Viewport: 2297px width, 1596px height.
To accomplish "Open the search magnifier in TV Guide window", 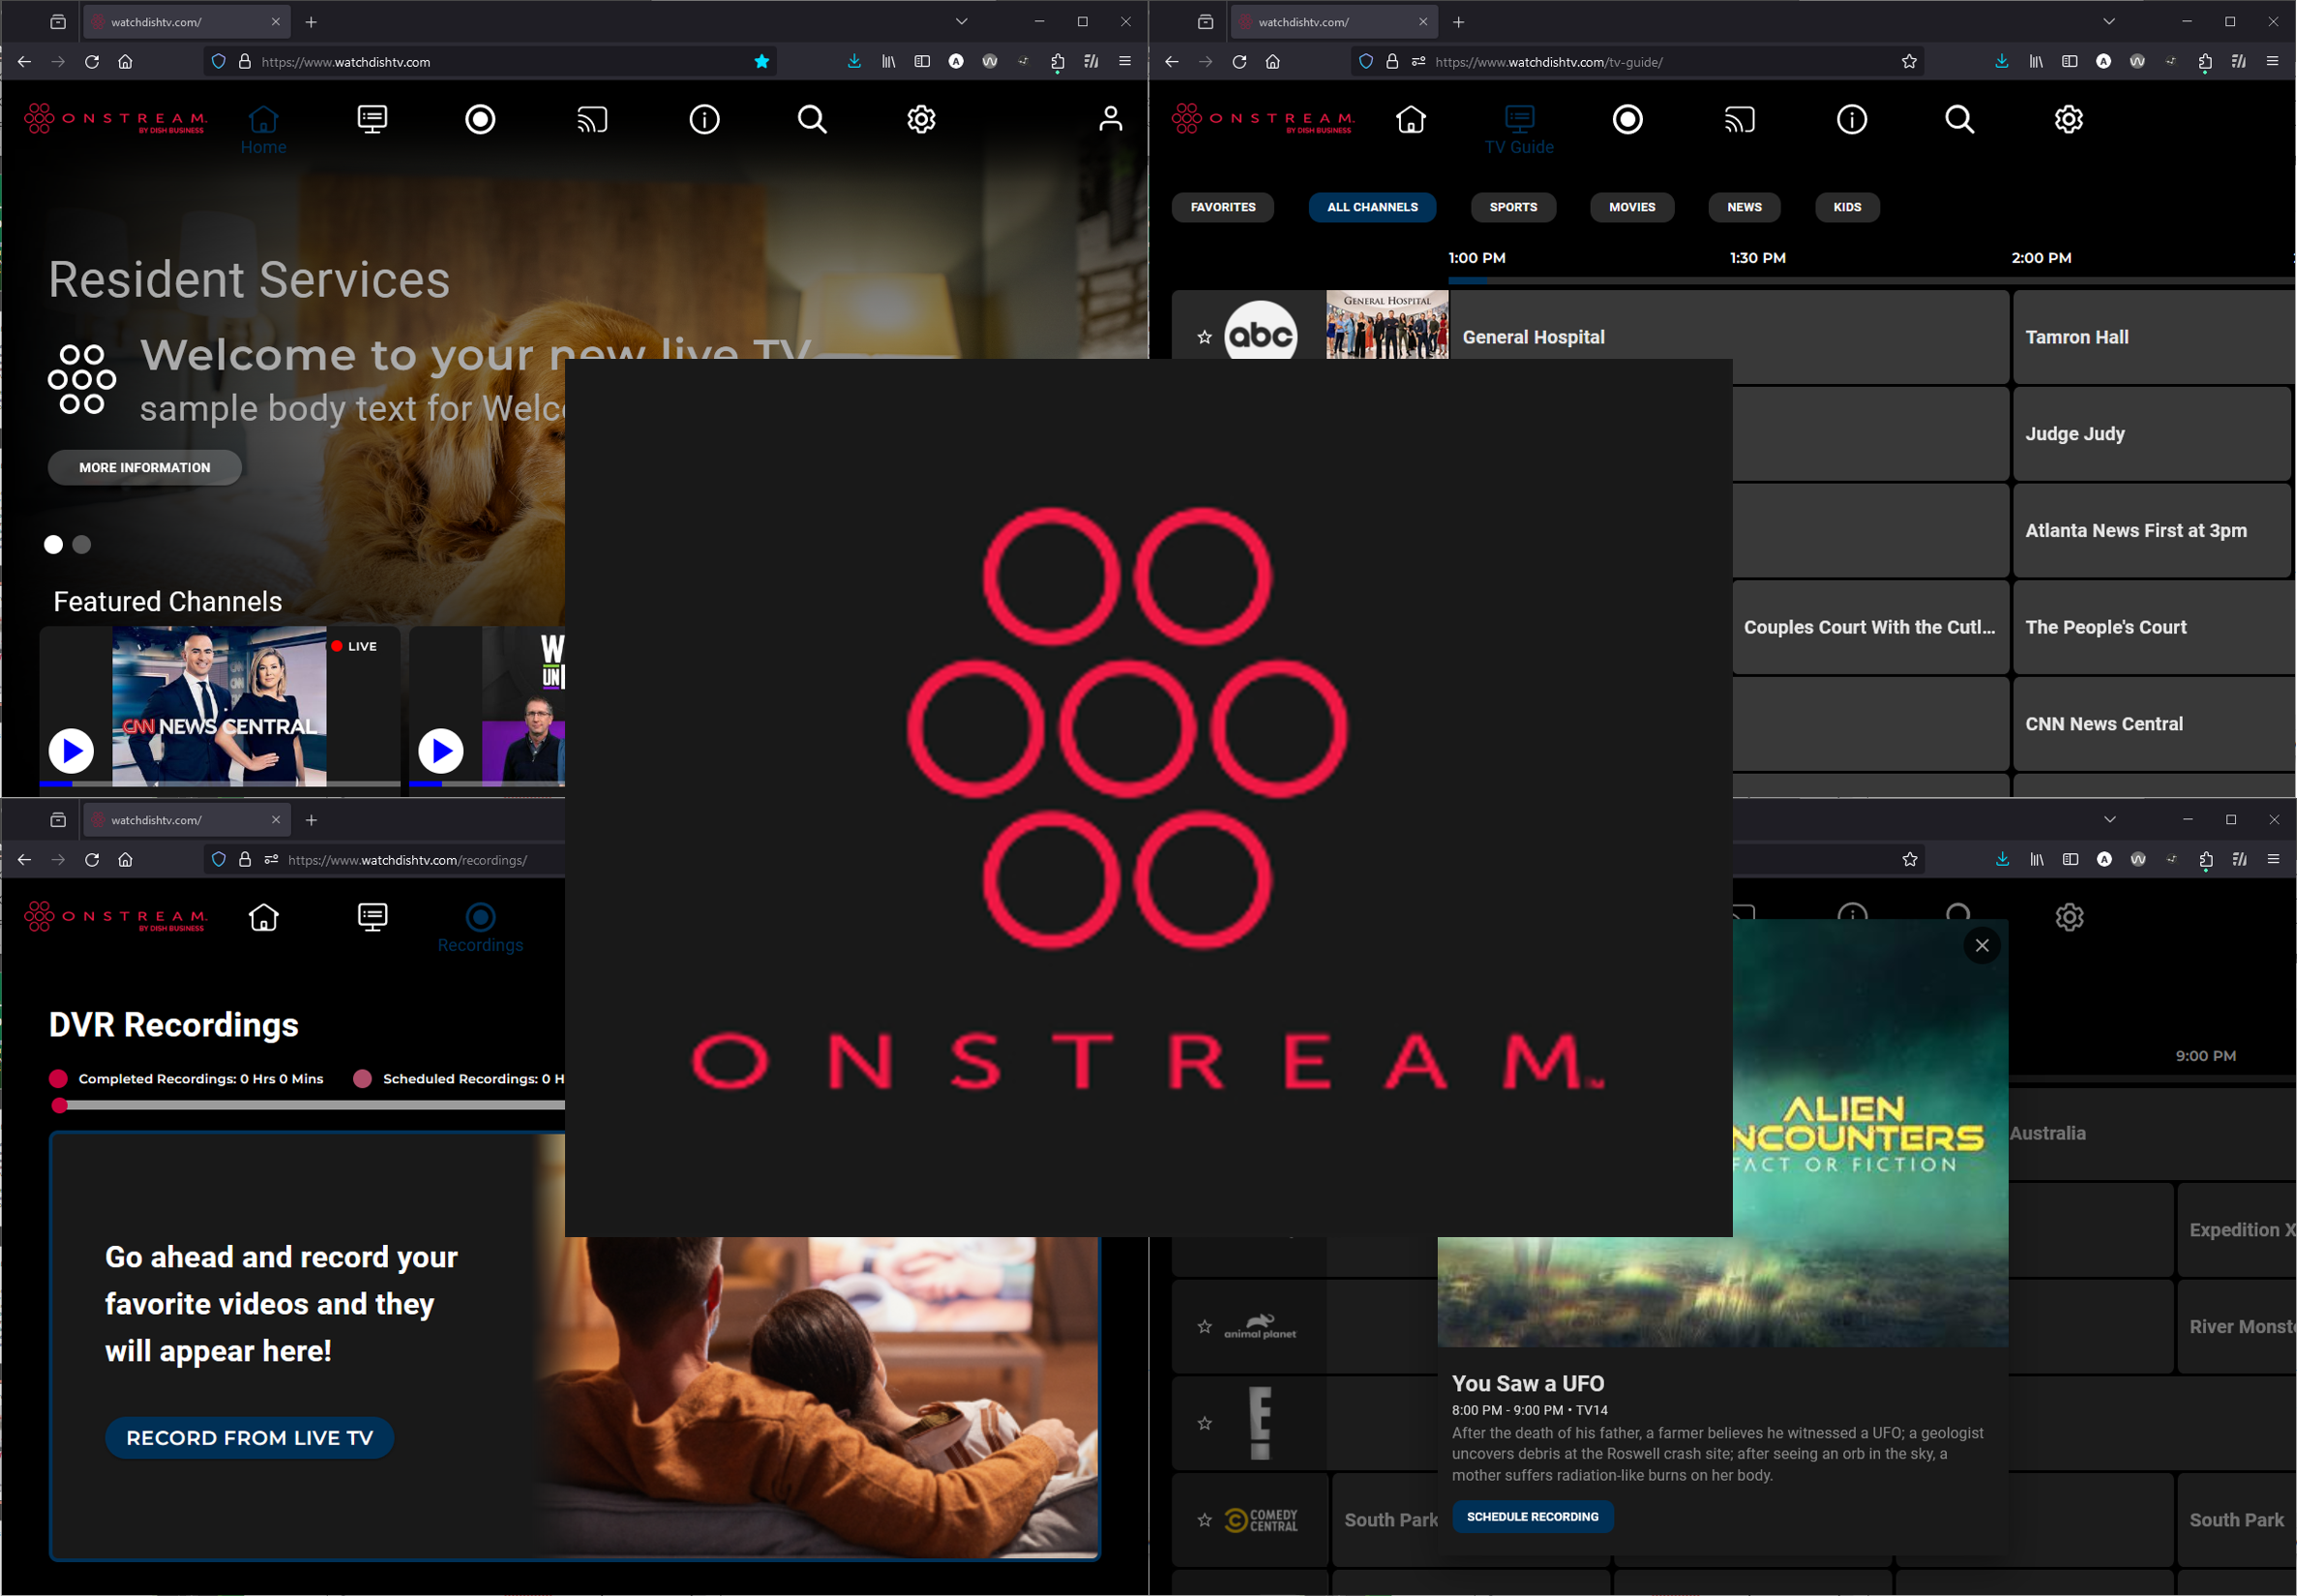I will [x=1959, y=120].
